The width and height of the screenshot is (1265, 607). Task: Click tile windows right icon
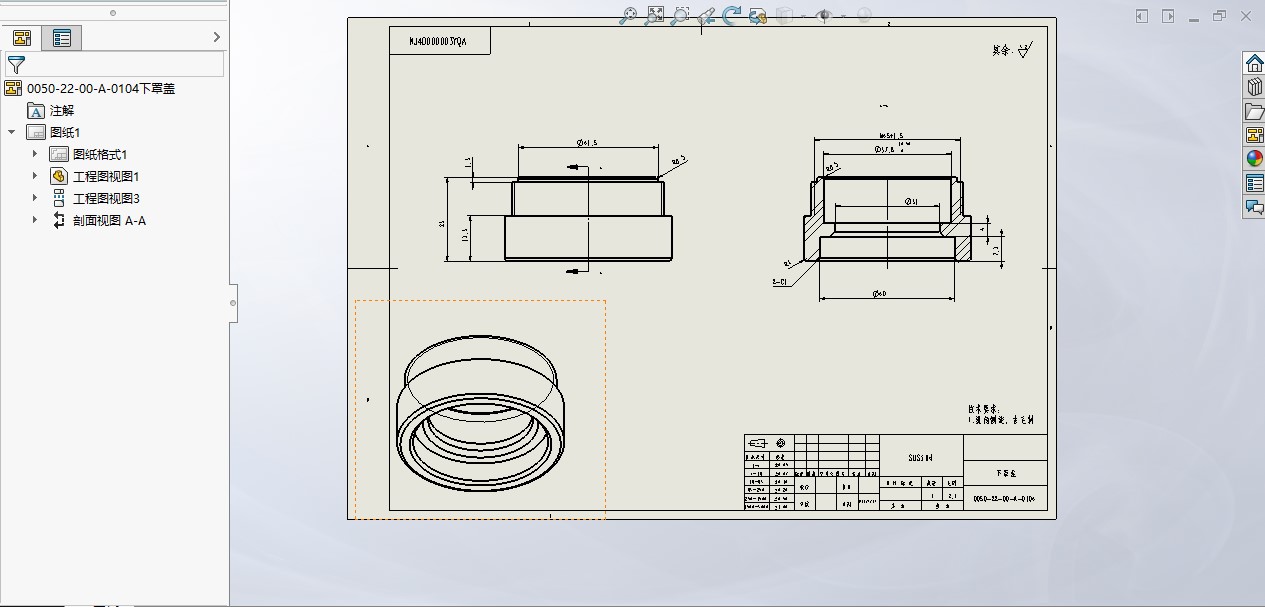tap(1168, 16)
